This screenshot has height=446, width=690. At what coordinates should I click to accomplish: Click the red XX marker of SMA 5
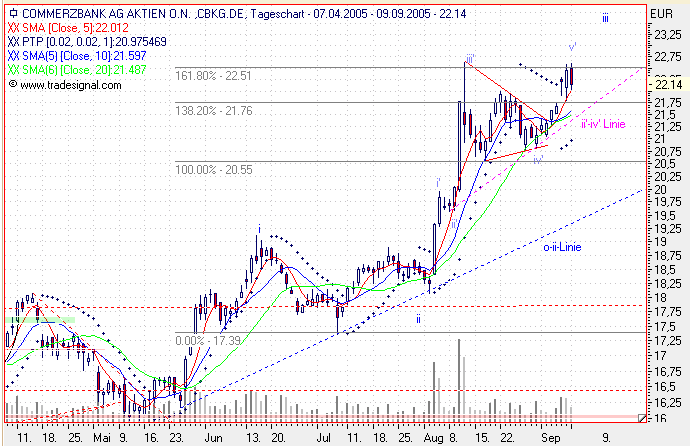(14, 28)
